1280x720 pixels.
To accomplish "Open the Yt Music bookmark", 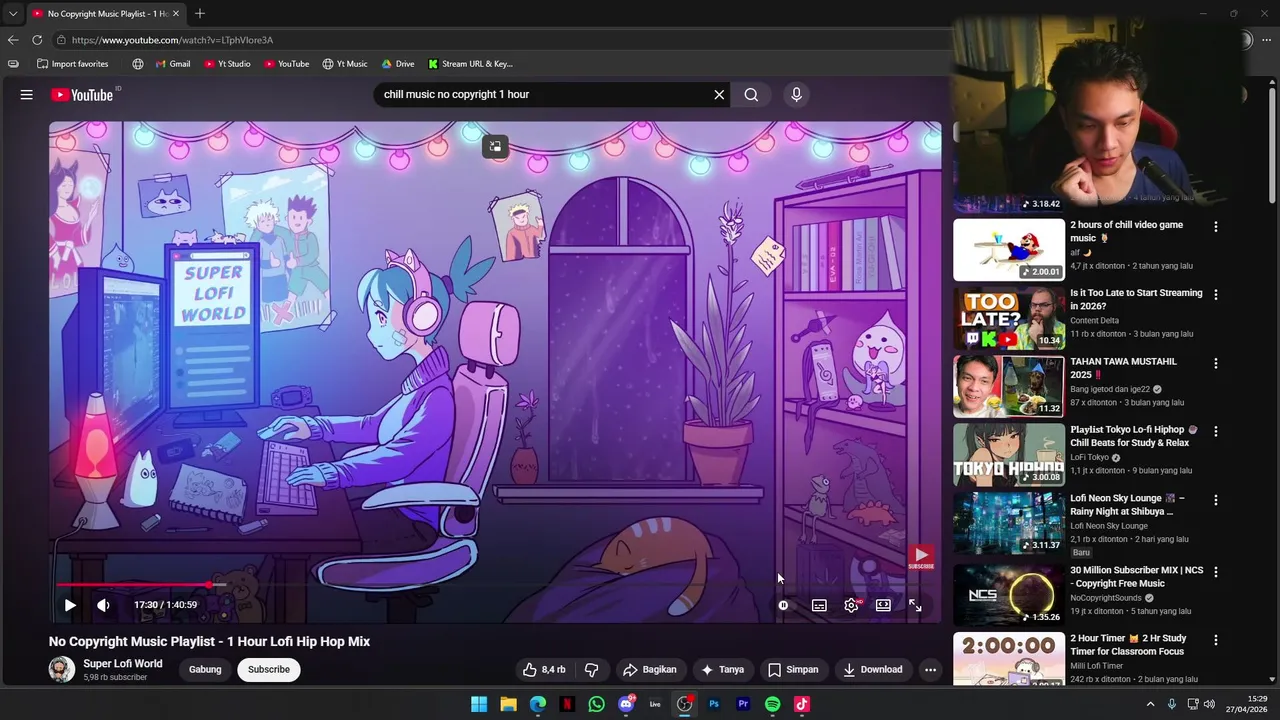I will [x=345, y=64].
